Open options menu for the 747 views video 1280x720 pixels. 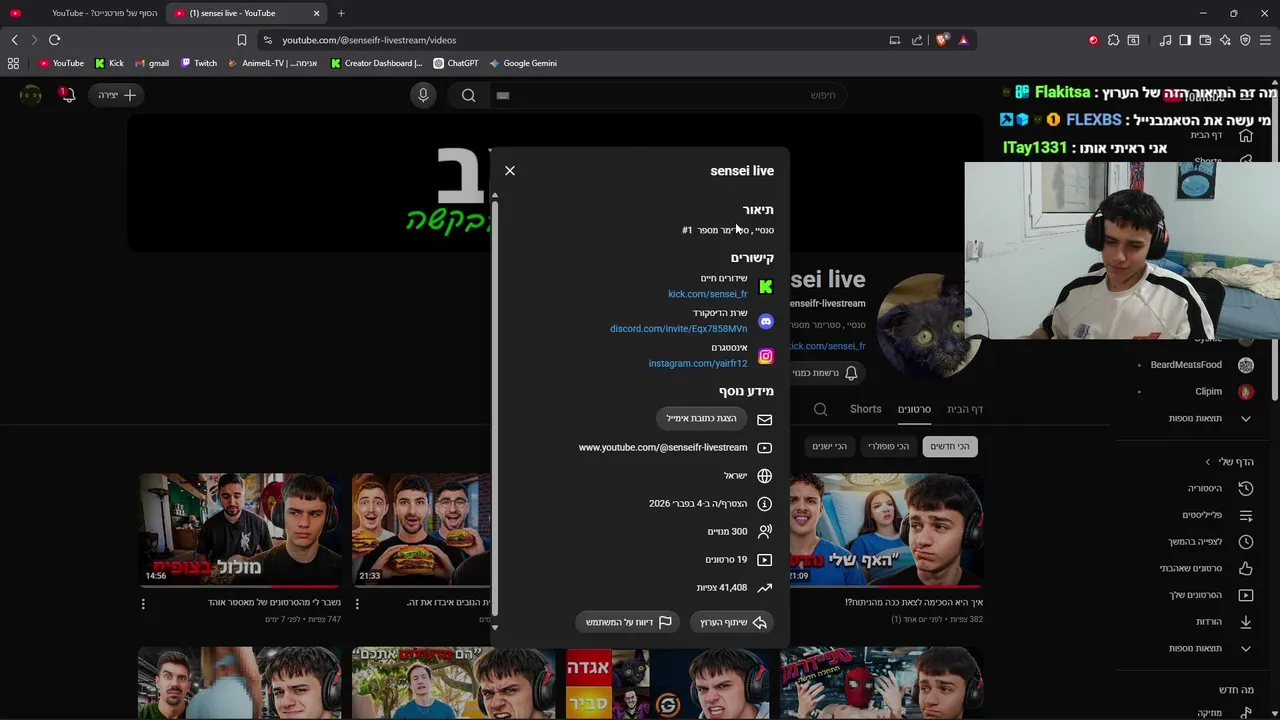coord(143,604)
